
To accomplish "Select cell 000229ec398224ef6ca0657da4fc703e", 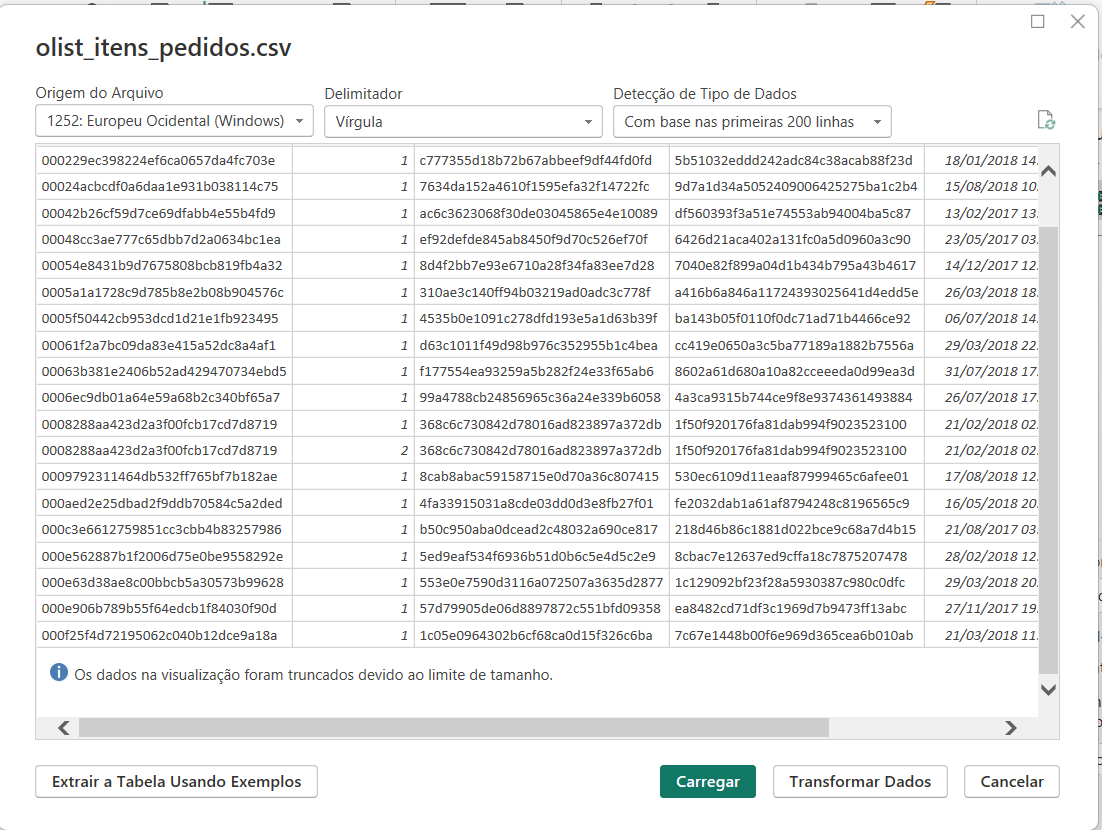I will (164, 160).
